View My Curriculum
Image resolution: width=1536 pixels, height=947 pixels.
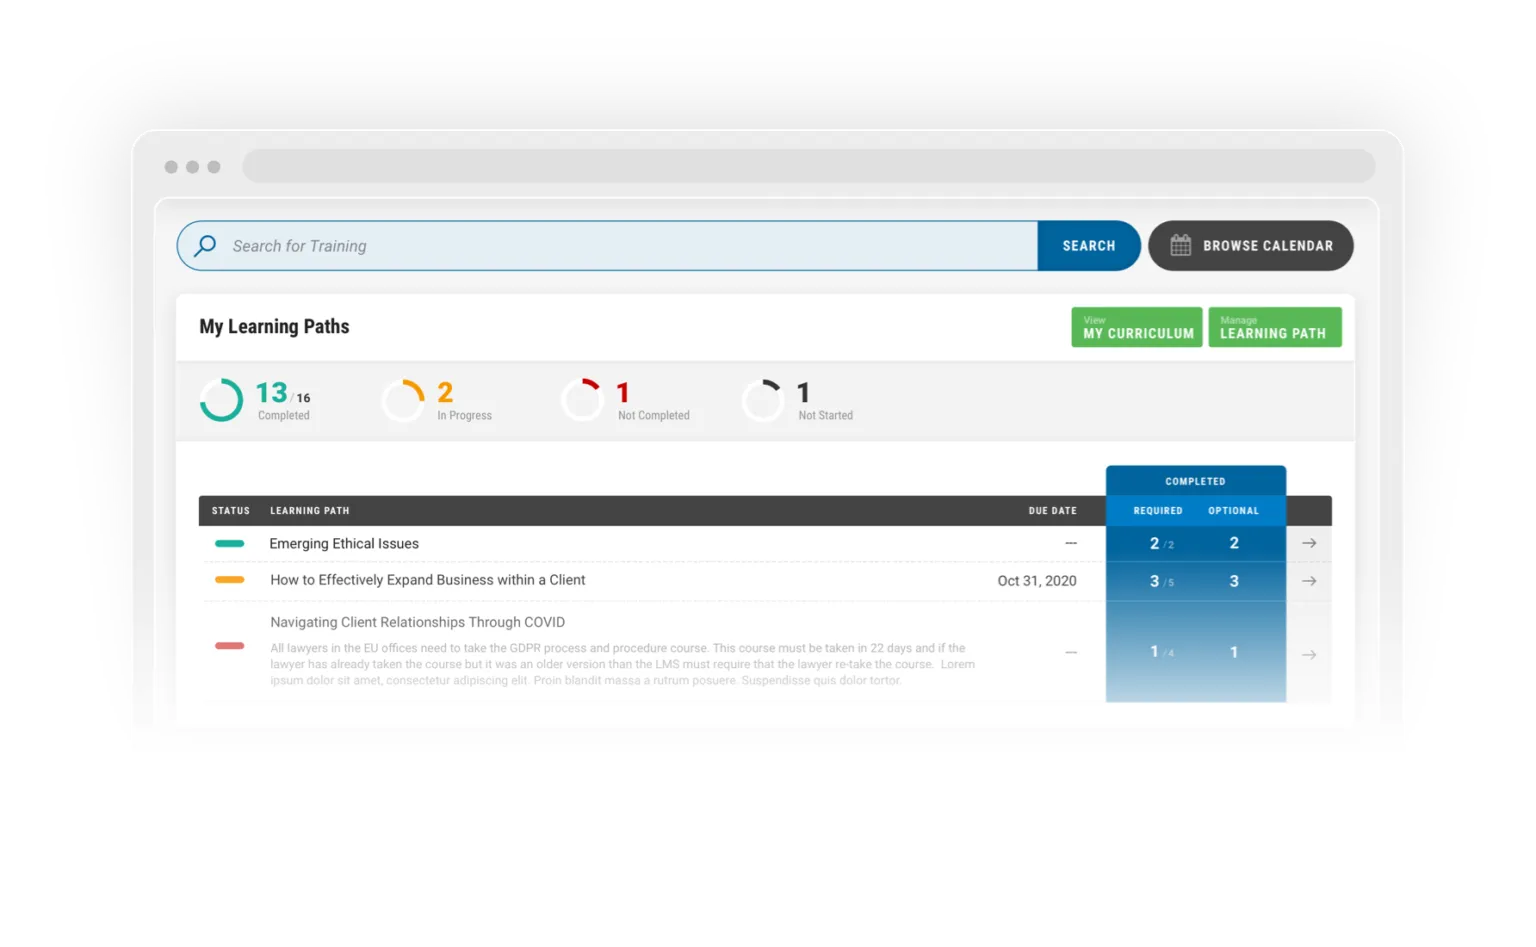(1137, 327)
